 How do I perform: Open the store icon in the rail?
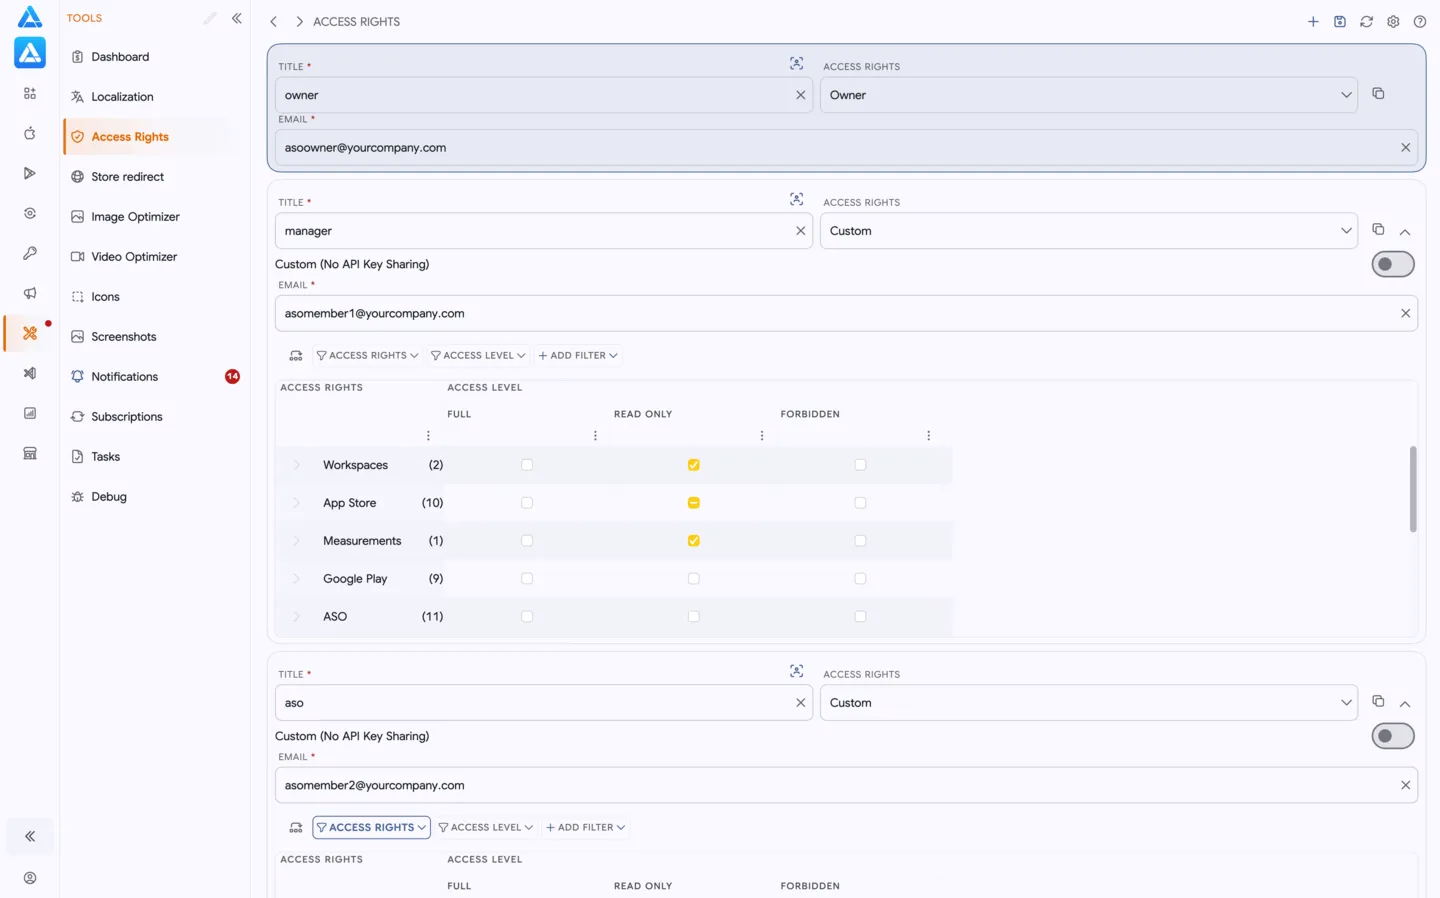[30, 453]
